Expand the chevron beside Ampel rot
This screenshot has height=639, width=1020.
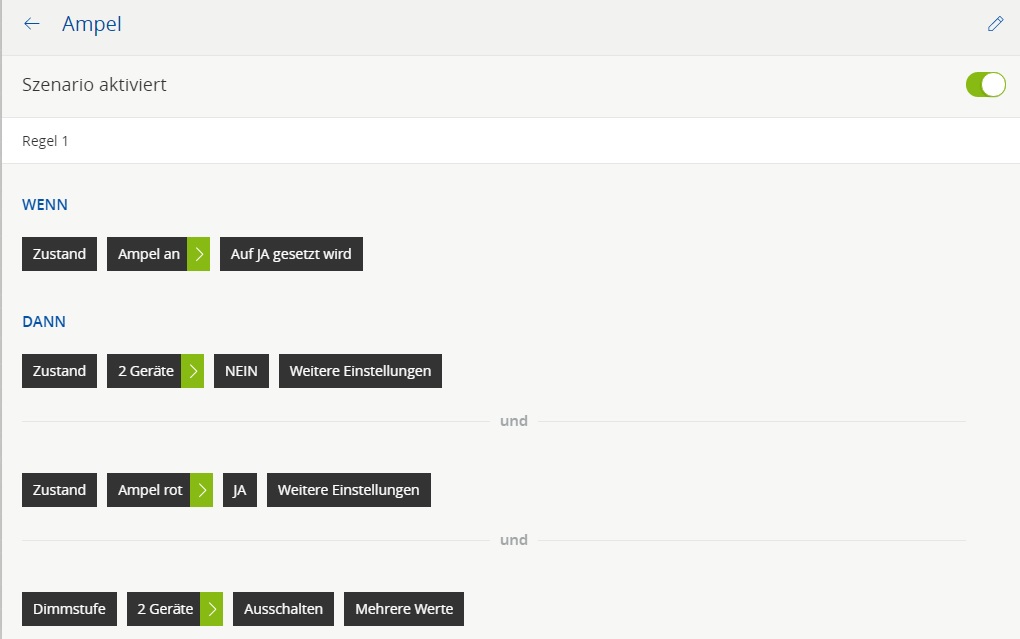pyautogui.click(x=201, y=490)
